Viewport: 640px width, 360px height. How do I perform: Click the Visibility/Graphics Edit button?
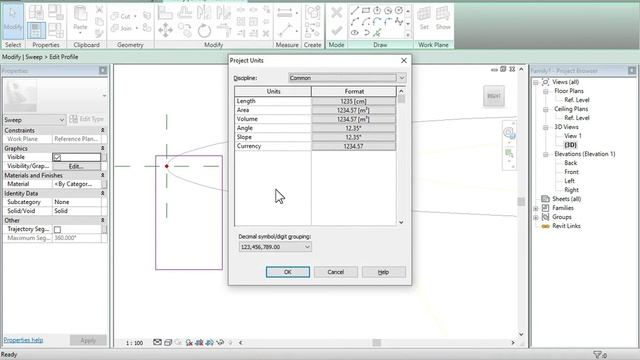click(x=76, y=166)
